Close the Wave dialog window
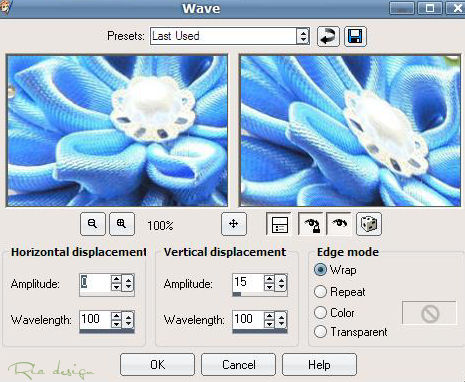 click(458, 8)
